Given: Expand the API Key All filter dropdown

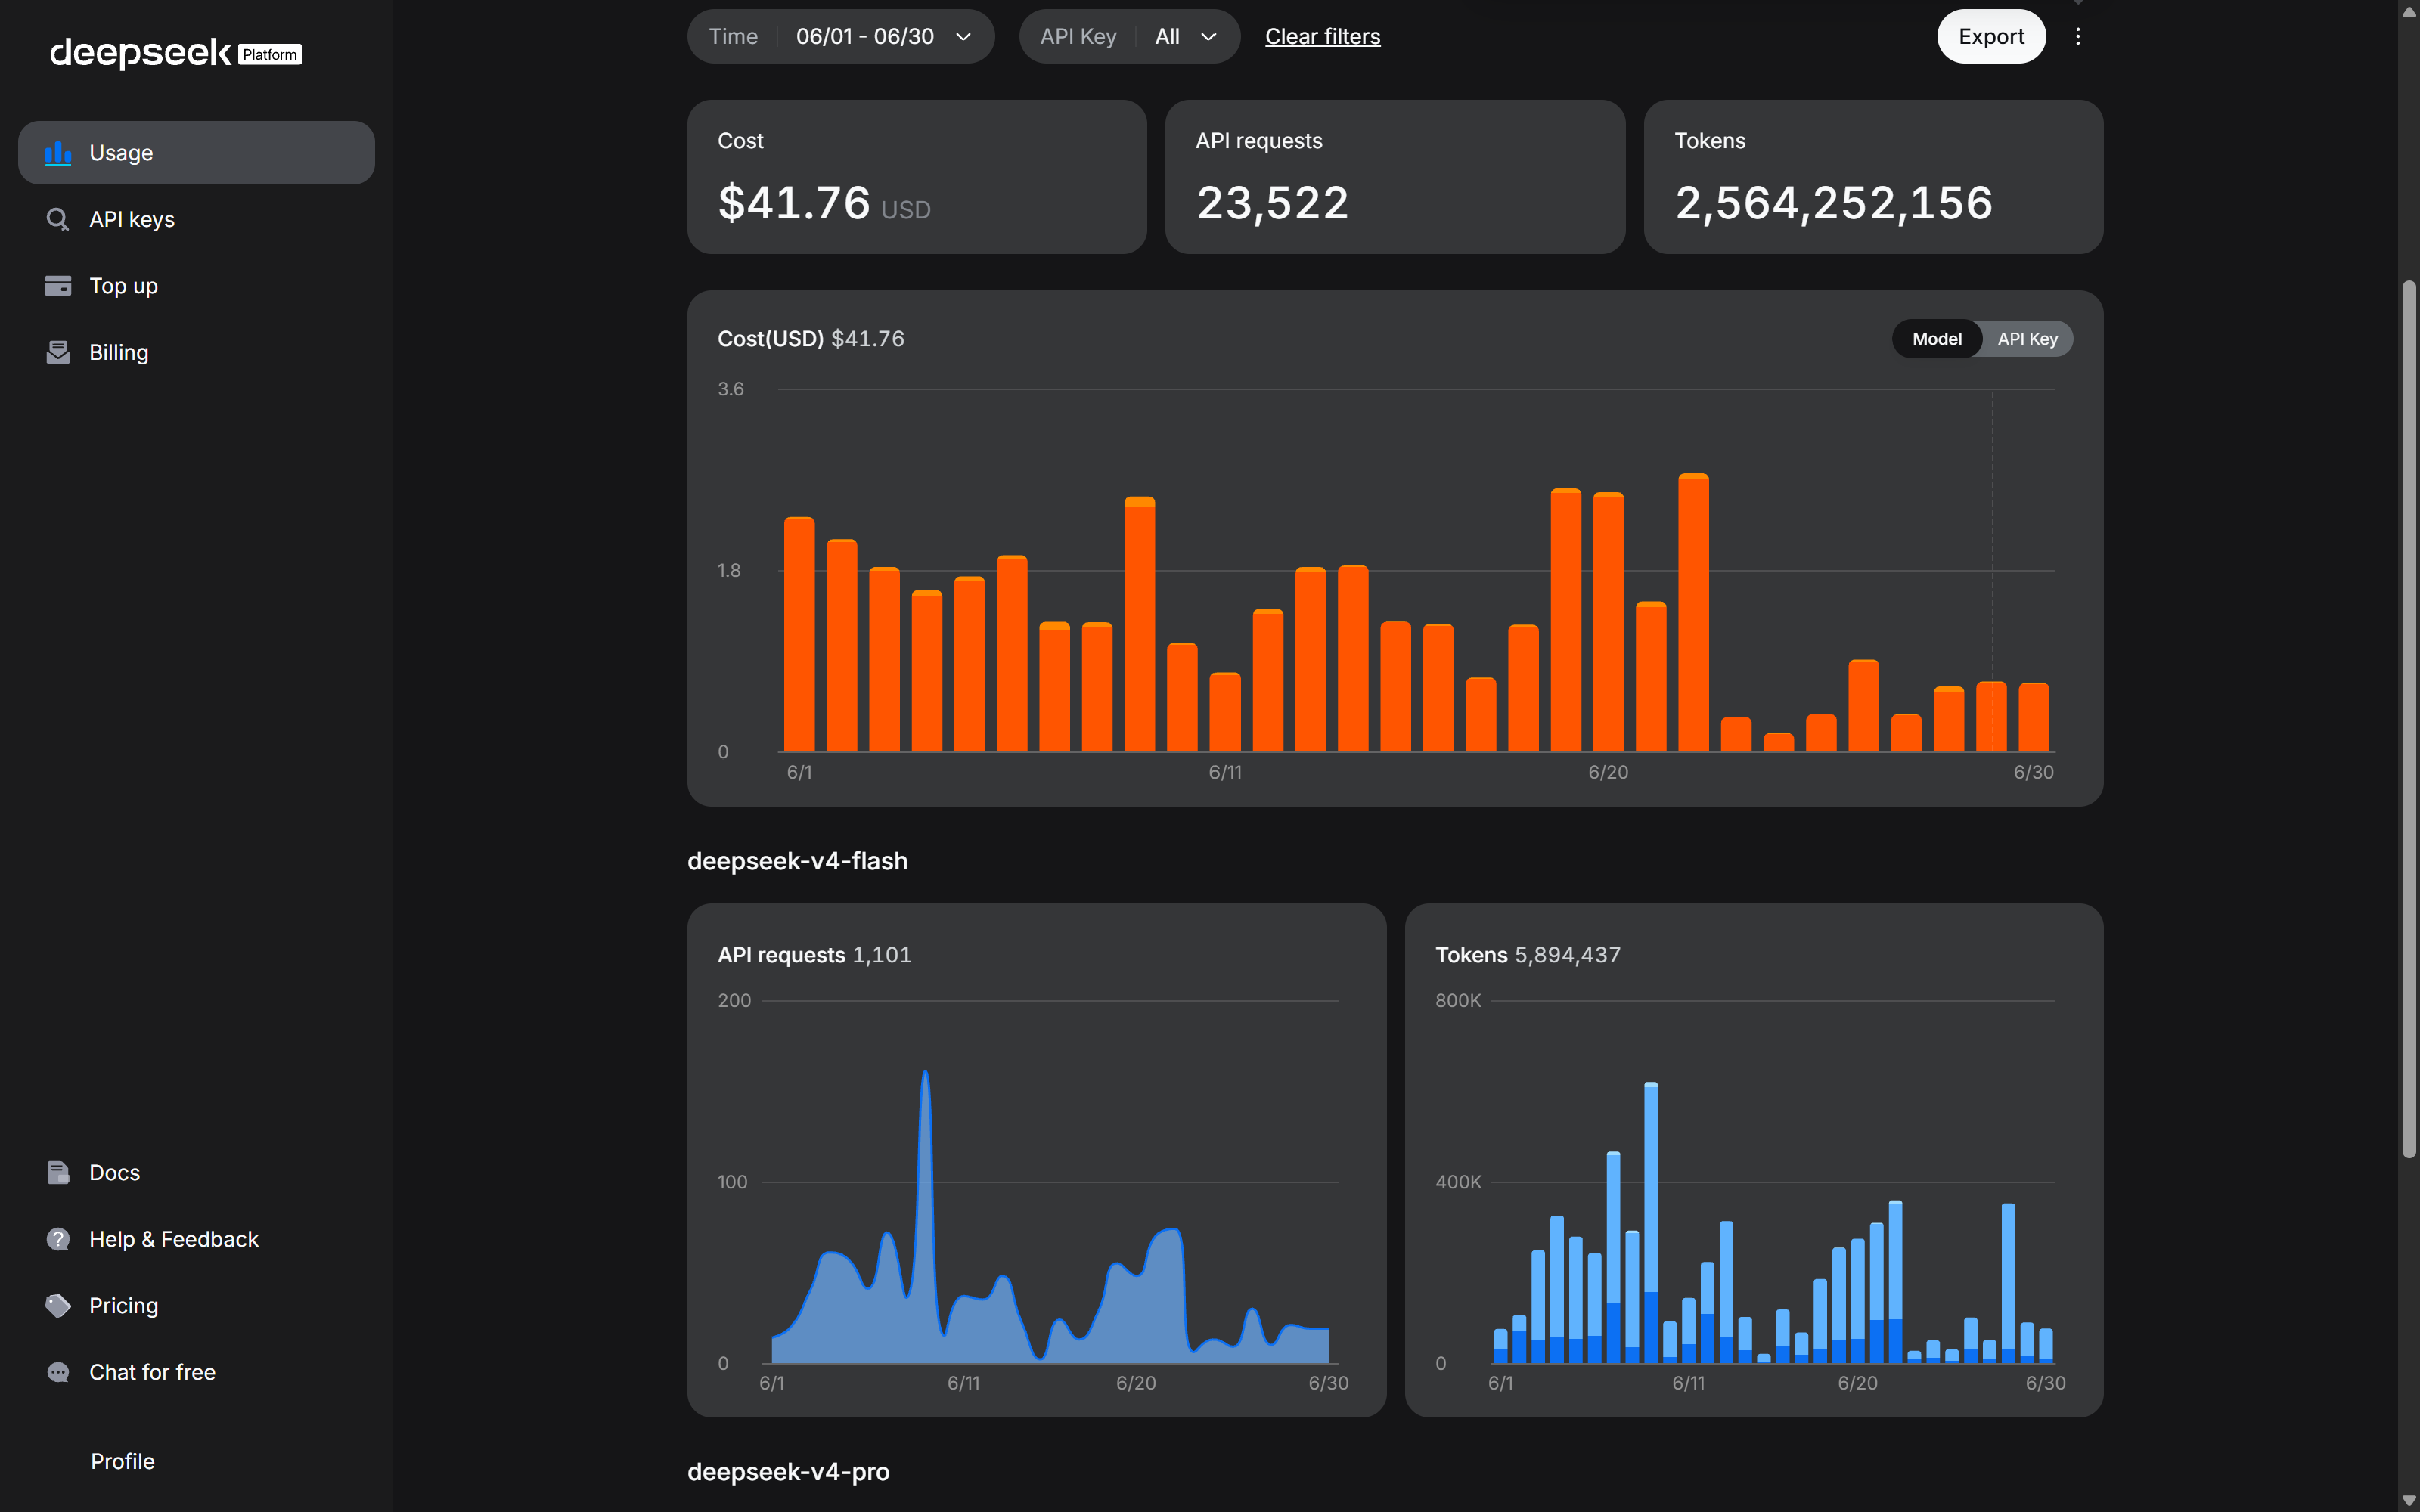Looking at the screenshot, I should pyautogui.click(x=1129, y=36).
